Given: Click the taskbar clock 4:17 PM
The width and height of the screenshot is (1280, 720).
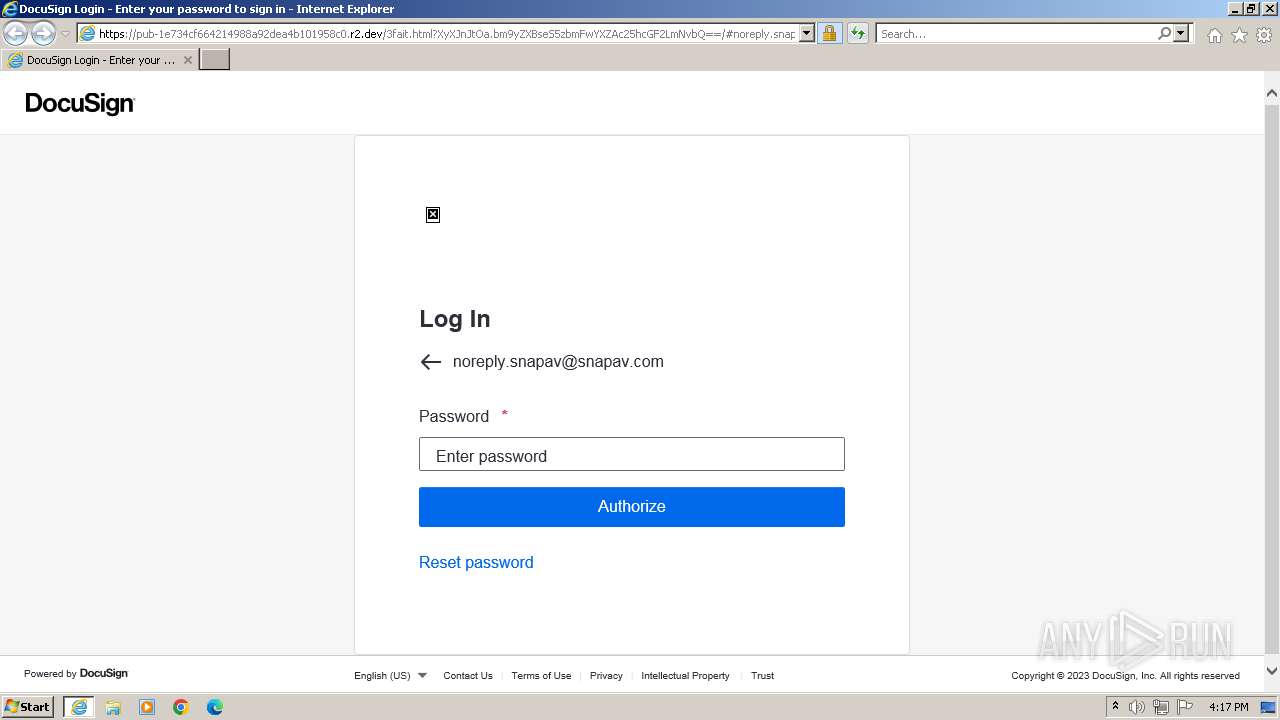Looking at the screenshot, I should pyautogui.click(x=1228, y=707).
